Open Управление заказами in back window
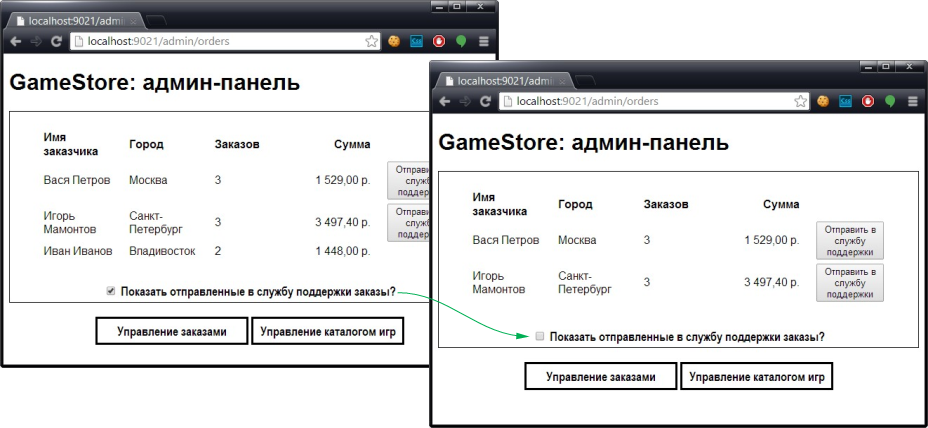928x428 pixels. (172, 332)
